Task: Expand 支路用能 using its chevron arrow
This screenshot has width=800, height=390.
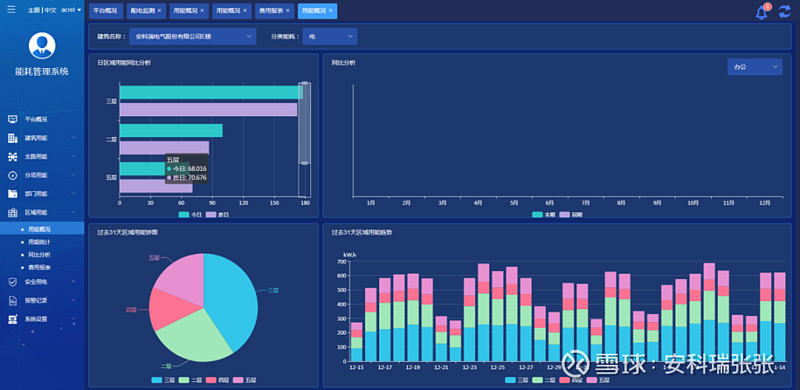Action: (x=73, y=157)
